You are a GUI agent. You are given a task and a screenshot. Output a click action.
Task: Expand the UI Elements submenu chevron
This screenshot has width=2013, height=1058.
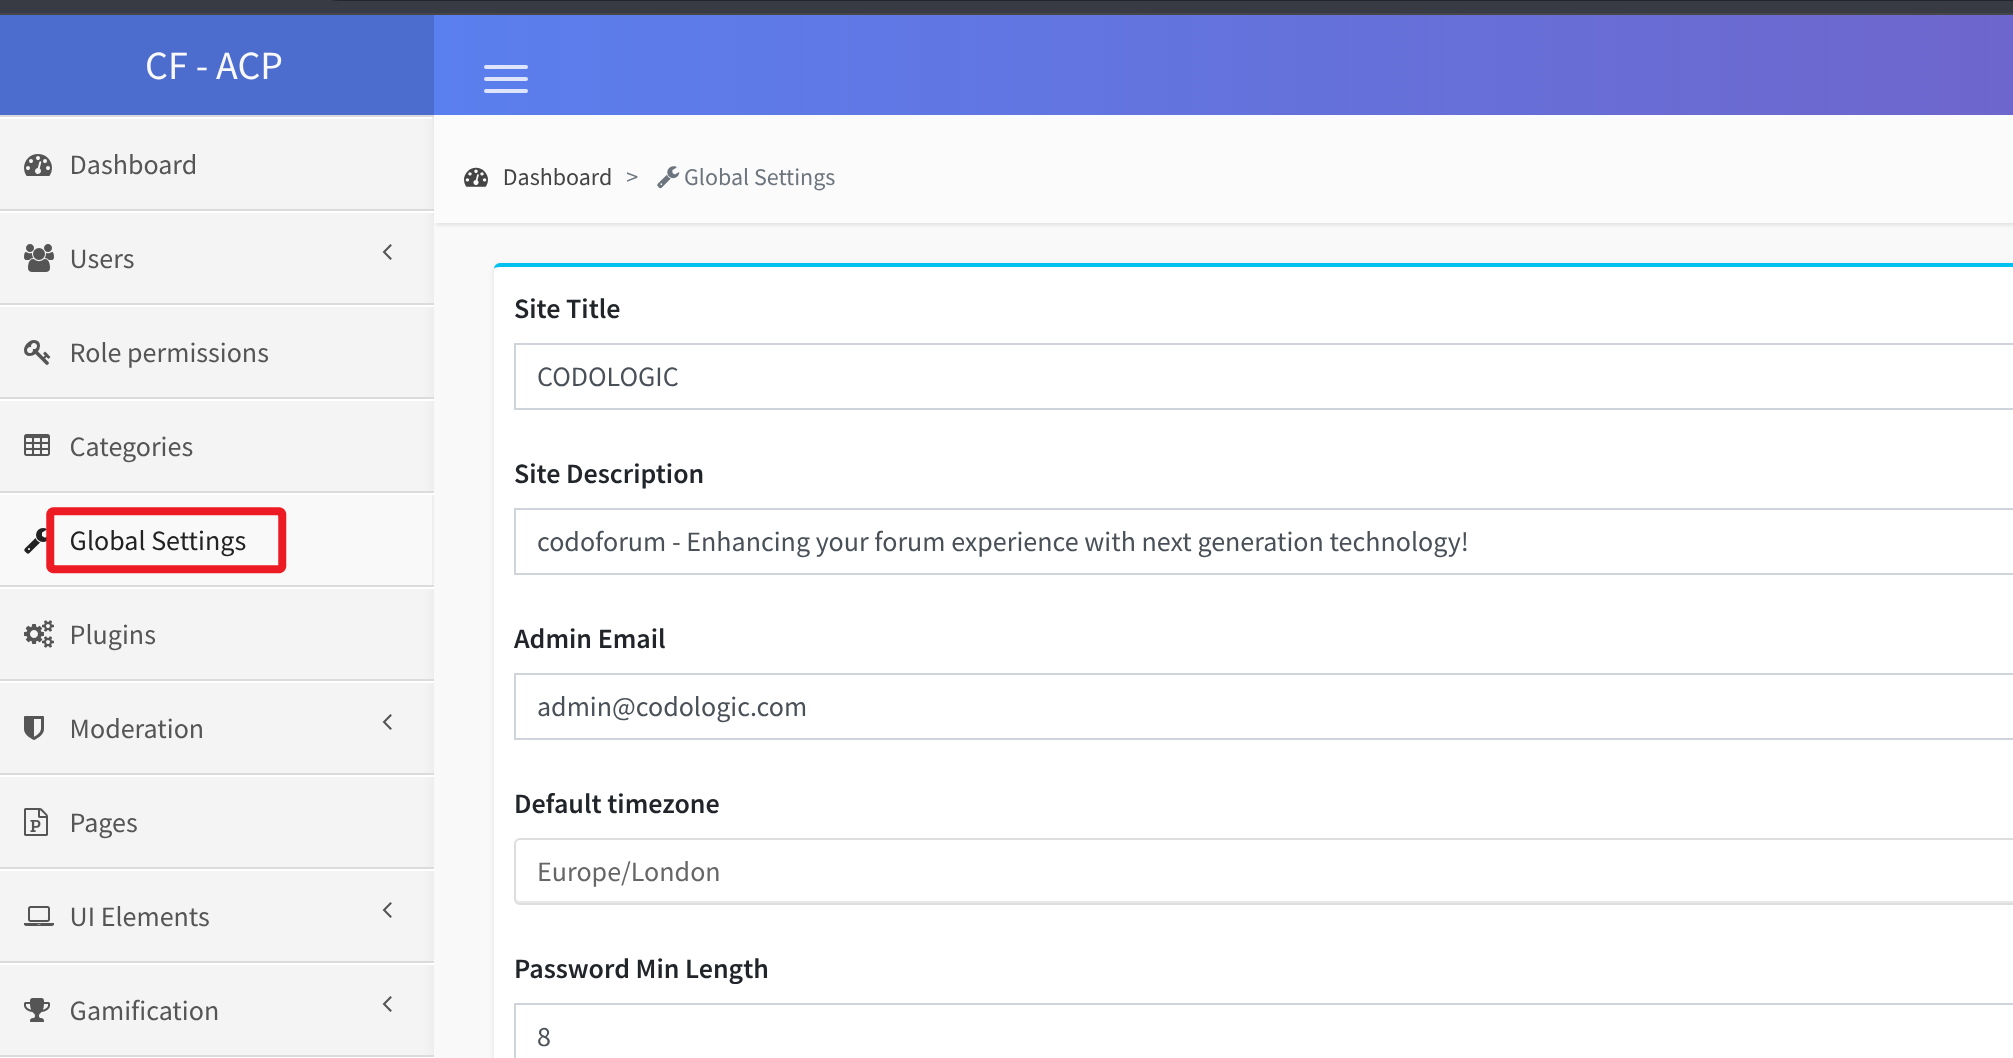tap(388, 910)
